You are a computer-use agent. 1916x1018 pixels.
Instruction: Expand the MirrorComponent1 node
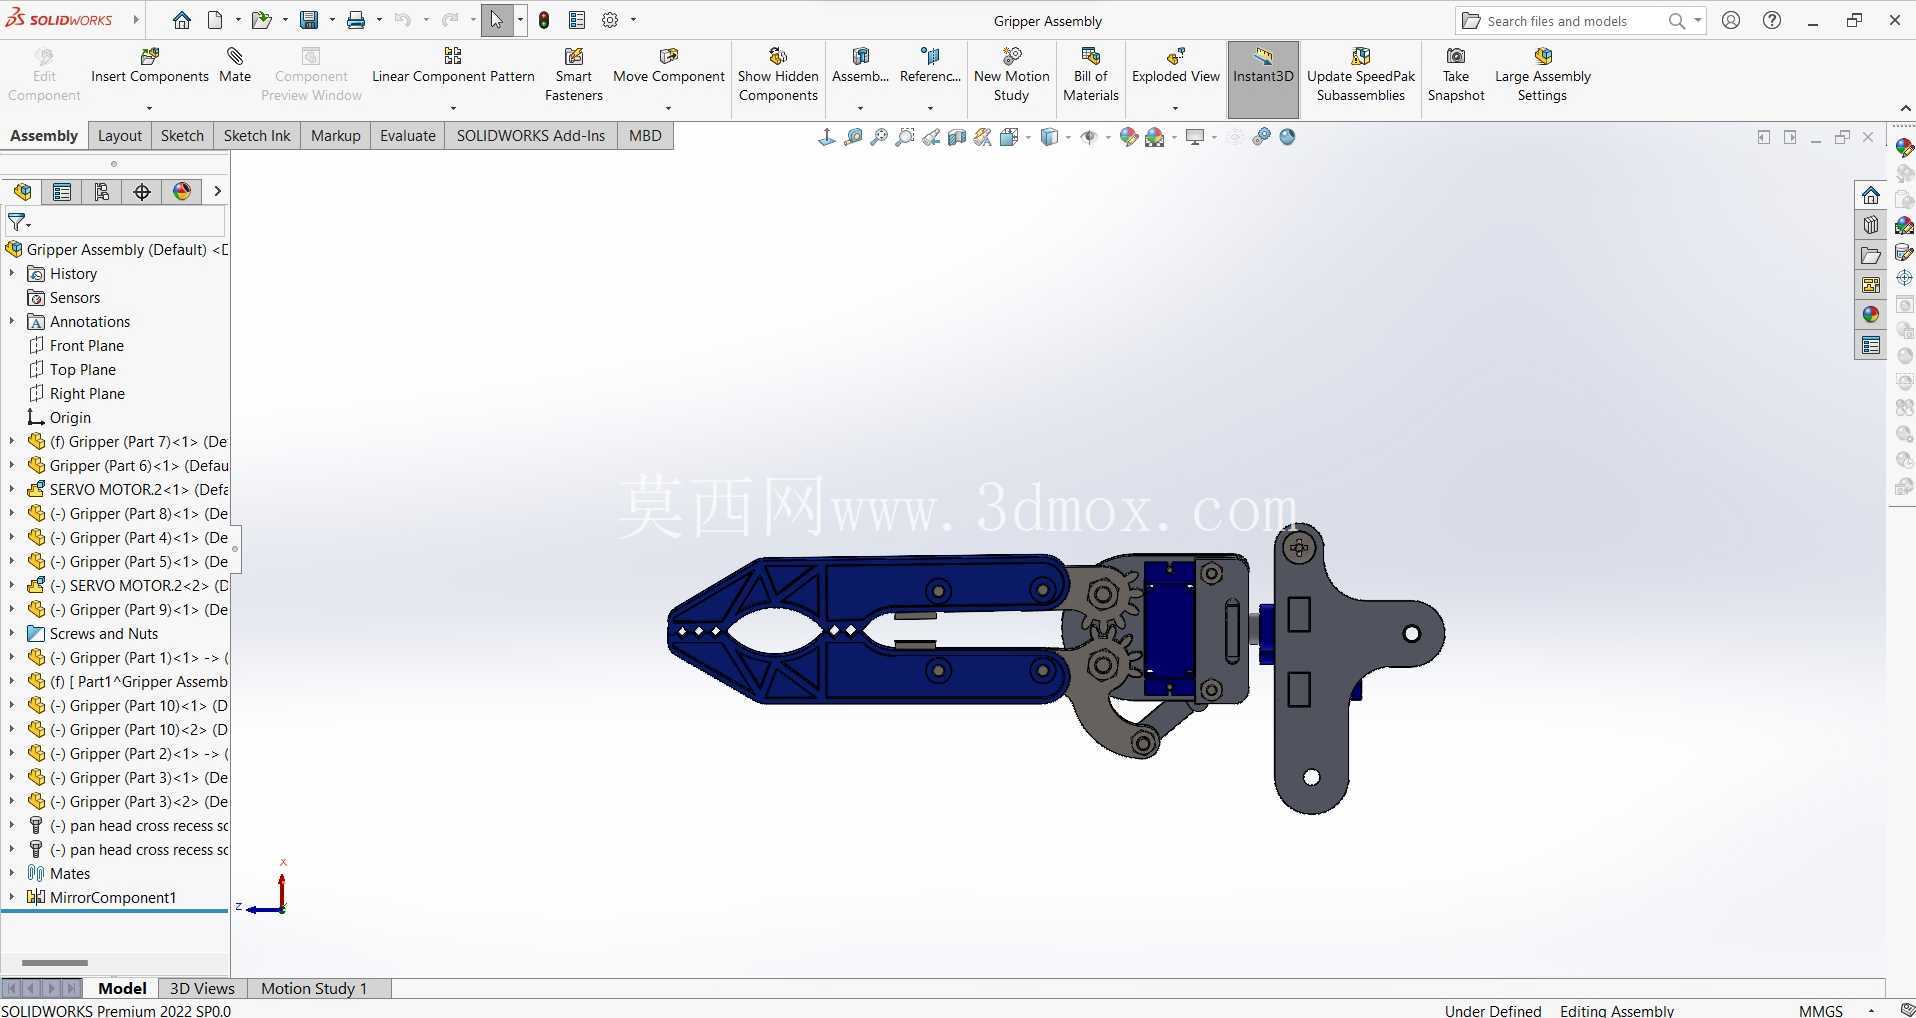[12, 897]
